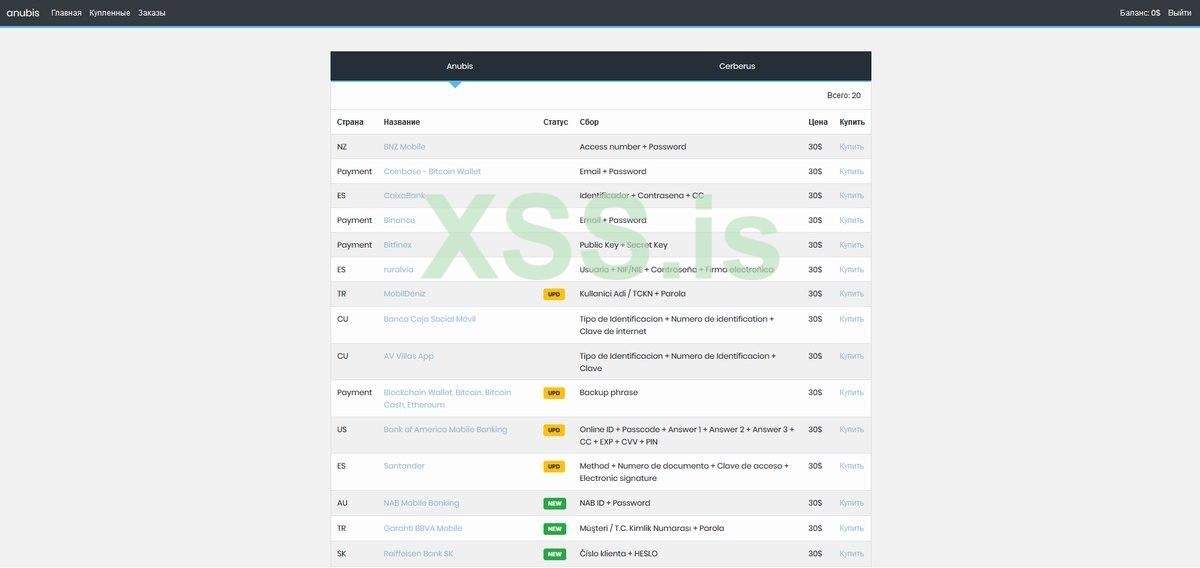Click the UPD badge on Santander row
Screen dimensions: 1200x568
(x=554, y=466)
